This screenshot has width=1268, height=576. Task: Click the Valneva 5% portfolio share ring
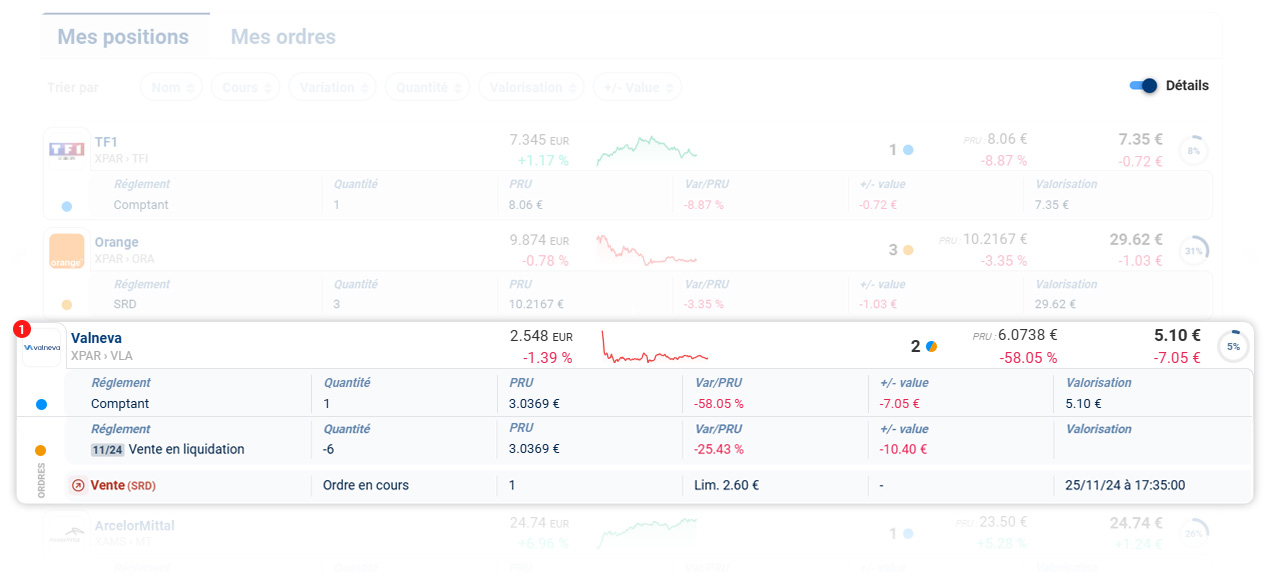[1233, 346]
